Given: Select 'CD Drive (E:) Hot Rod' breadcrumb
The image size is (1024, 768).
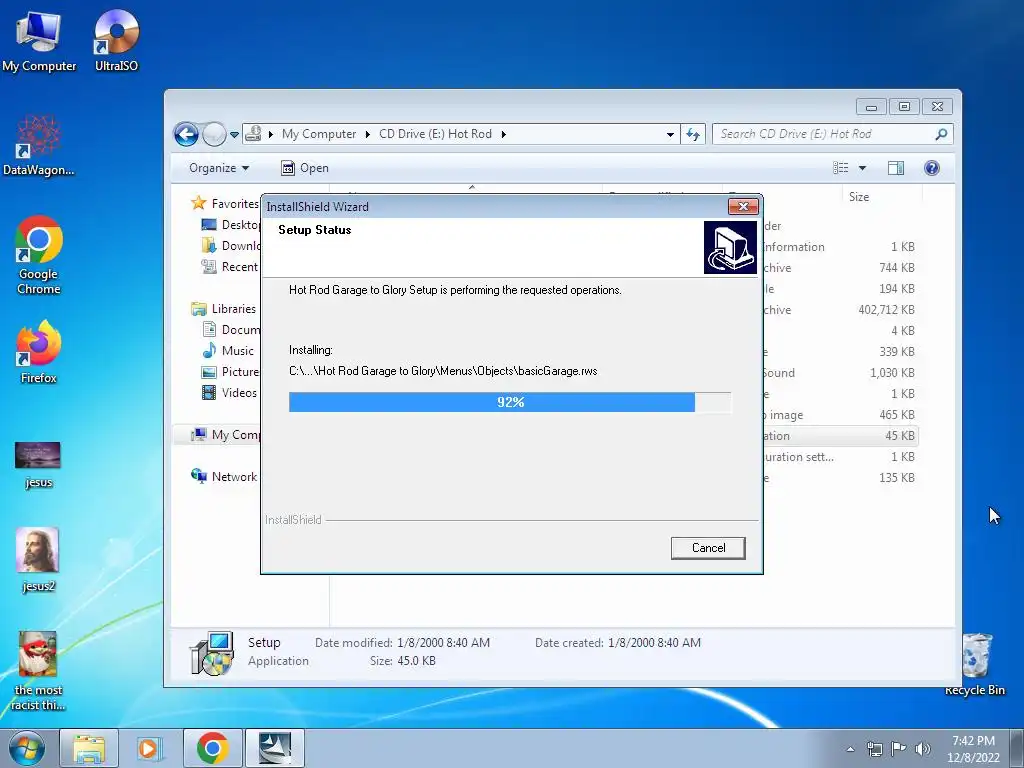Looking at the screenshot, I should tap(435, 134).
